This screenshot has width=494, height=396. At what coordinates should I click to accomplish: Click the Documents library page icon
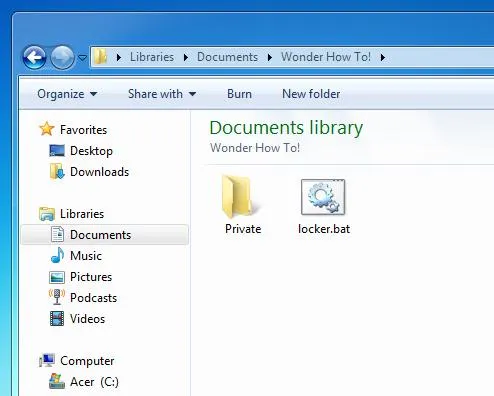pos(57,234)
